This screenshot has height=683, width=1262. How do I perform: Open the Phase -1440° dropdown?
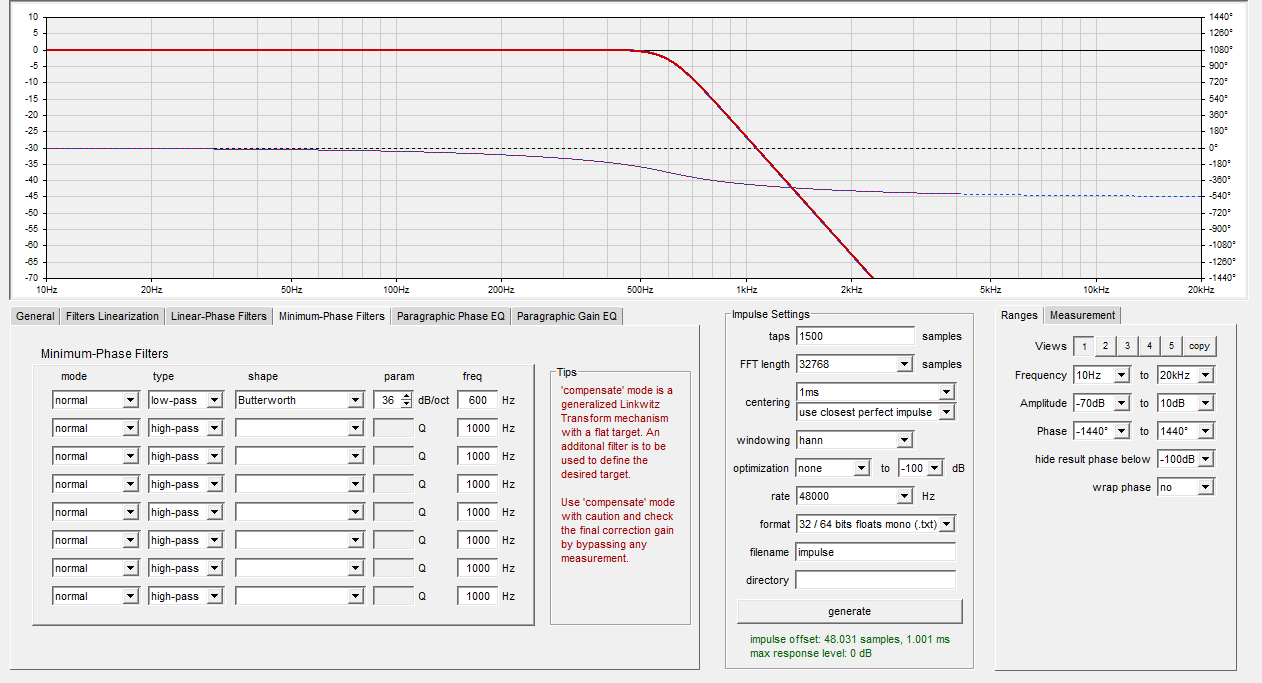click(x=1101, y=431)
